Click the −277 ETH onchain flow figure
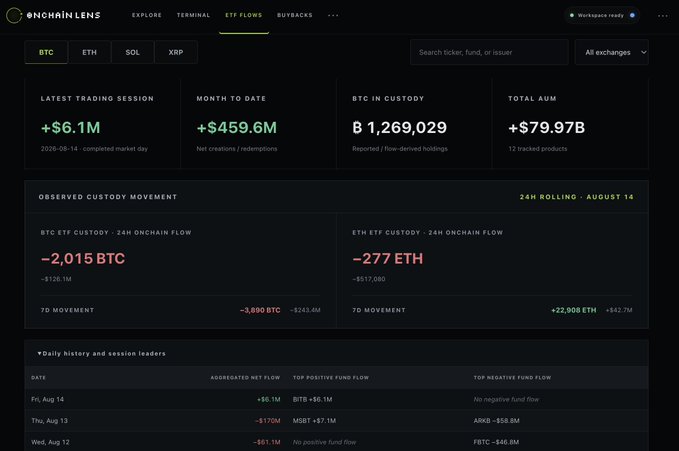Viewport: 679px width, 451px height. (x=388, y=259)
